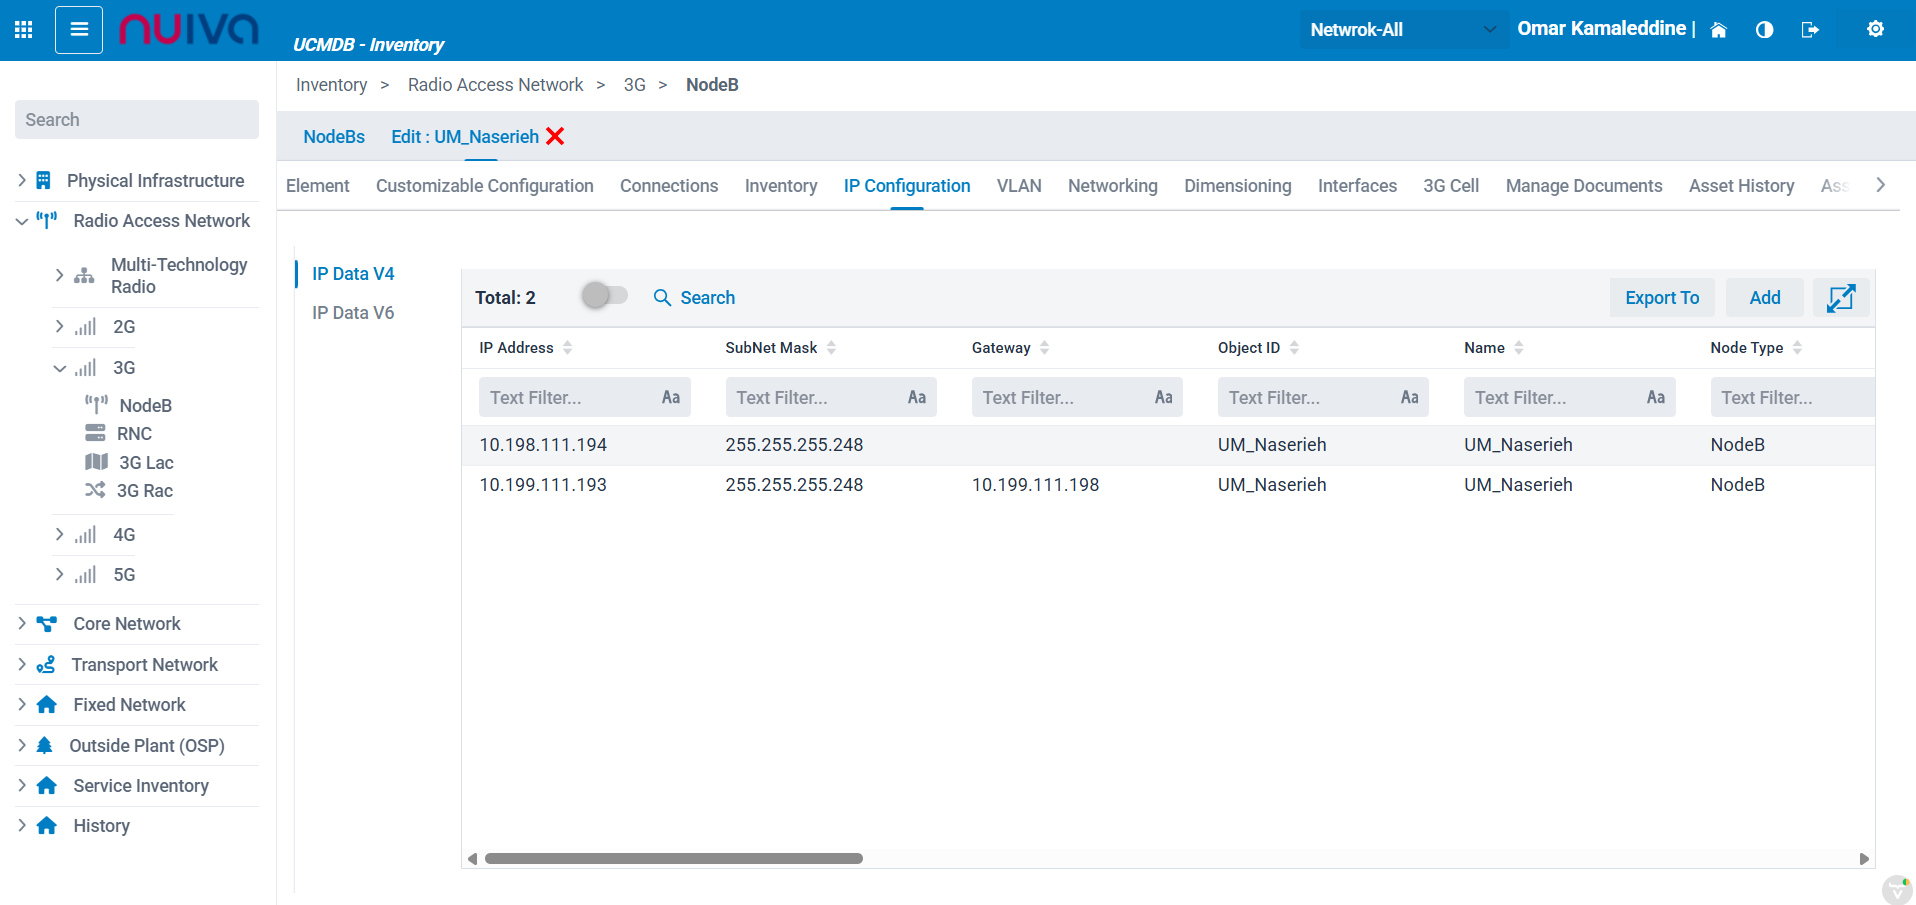1916x905 pixels.
Task: Select the IP Data V6 tab
Action: coord(353,313)
